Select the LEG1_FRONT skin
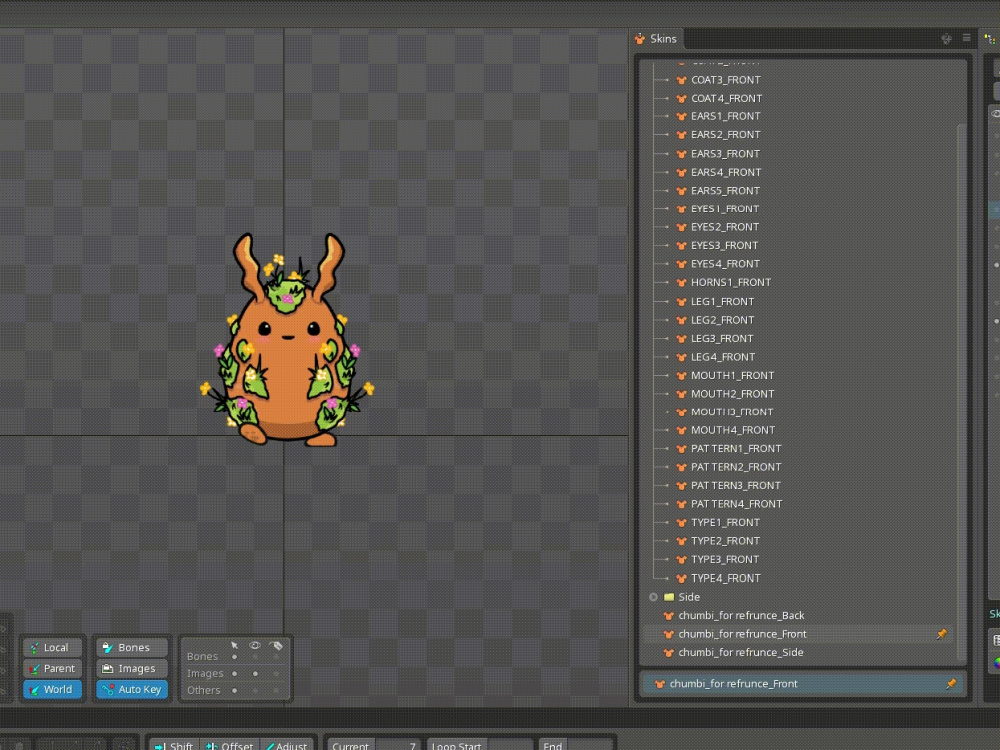 [x=723, y=302]
